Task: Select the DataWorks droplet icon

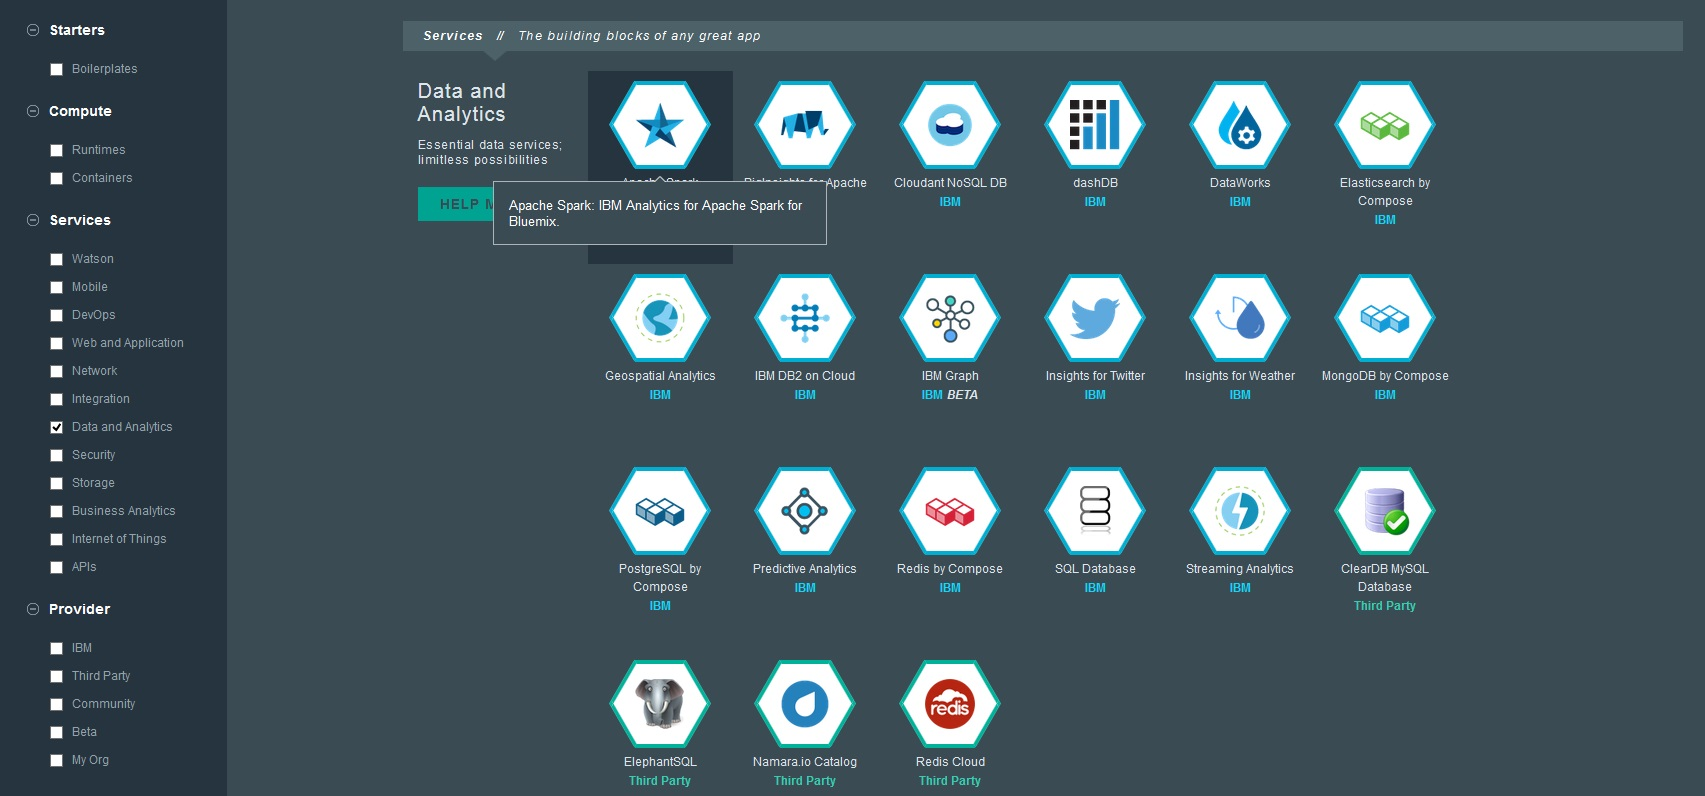Action: coord(1240,126)
